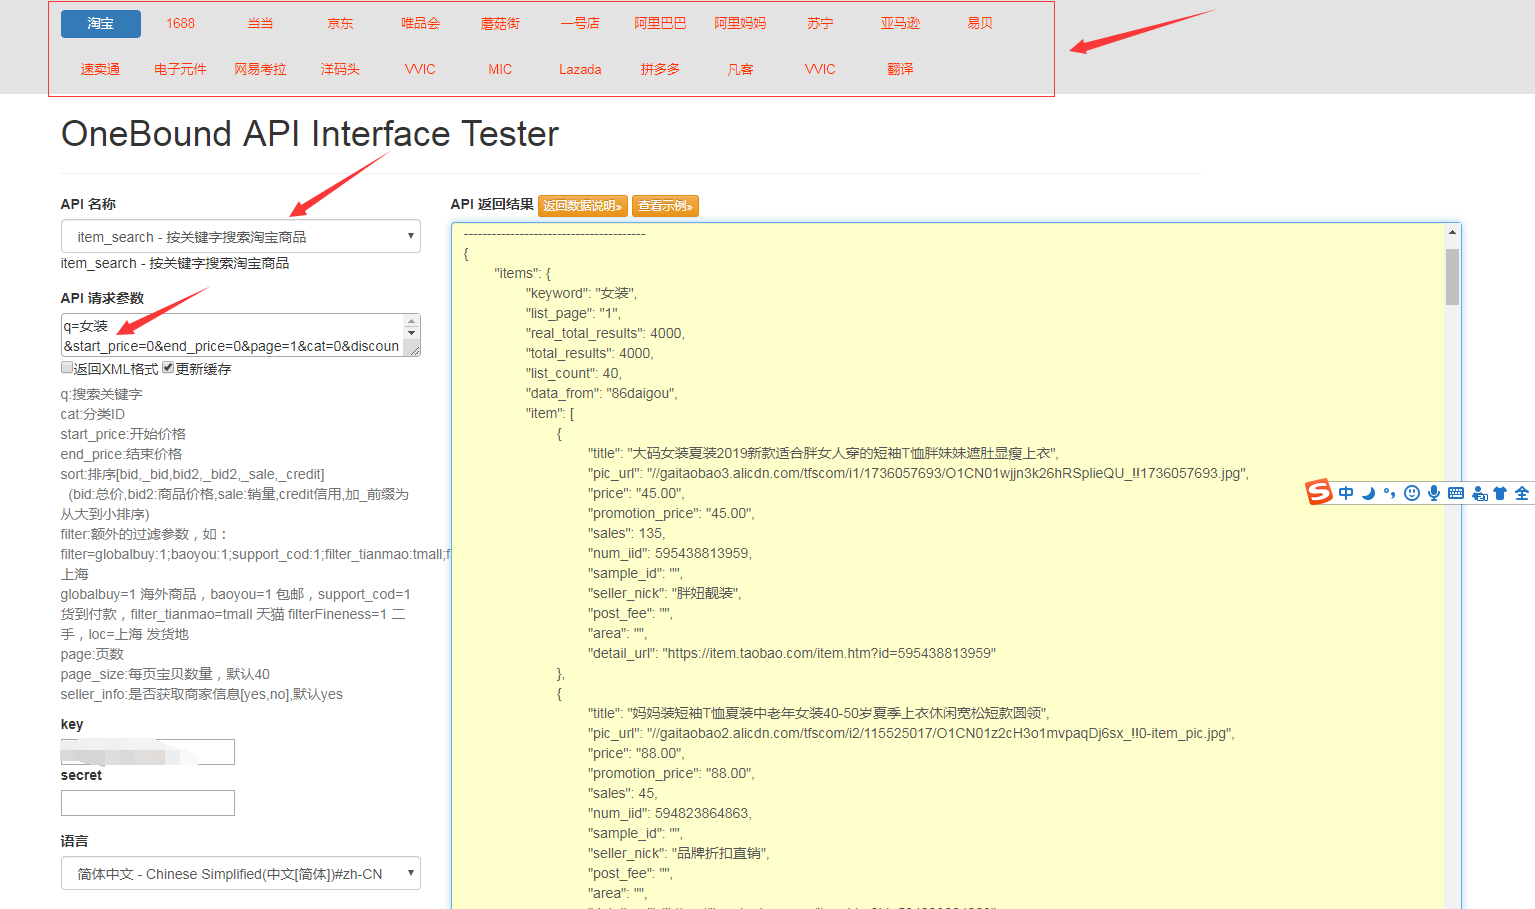Expand the 语言 language dropdown
This screenshot has width=1535, height=909.
(241, 873)
